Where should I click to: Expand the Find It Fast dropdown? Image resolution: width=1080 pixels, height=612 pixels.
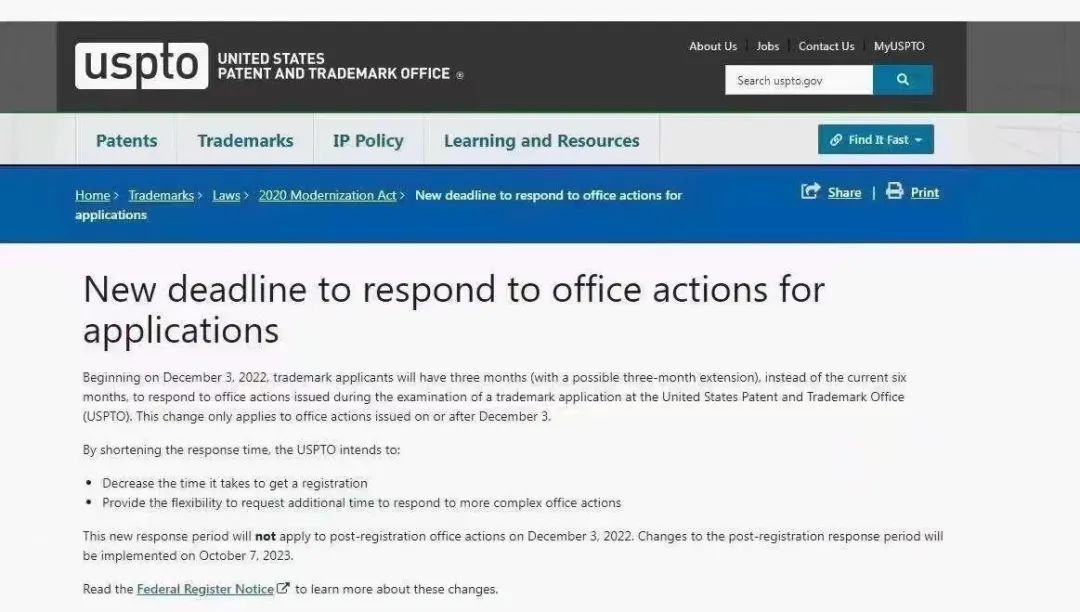(x=875, y=140)
